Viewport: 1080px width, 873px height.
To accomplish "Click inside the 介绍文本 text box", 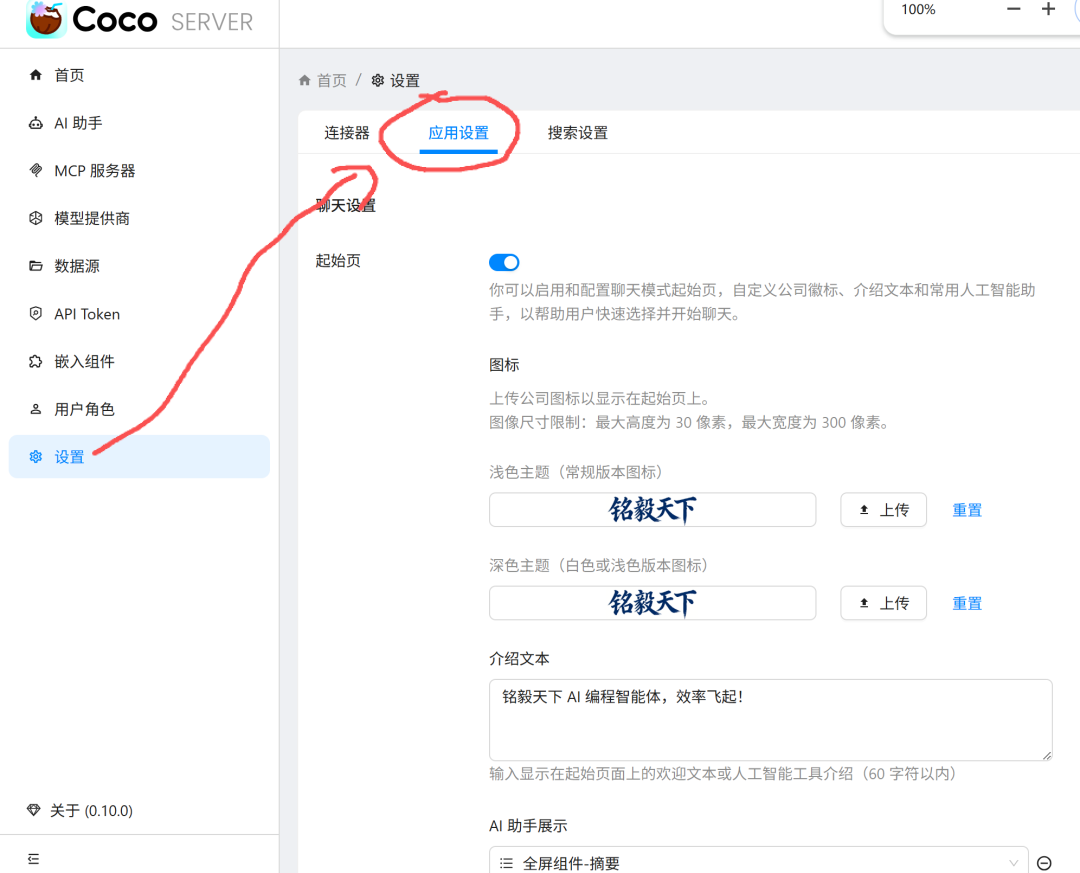I will click(x=770, y=718).
